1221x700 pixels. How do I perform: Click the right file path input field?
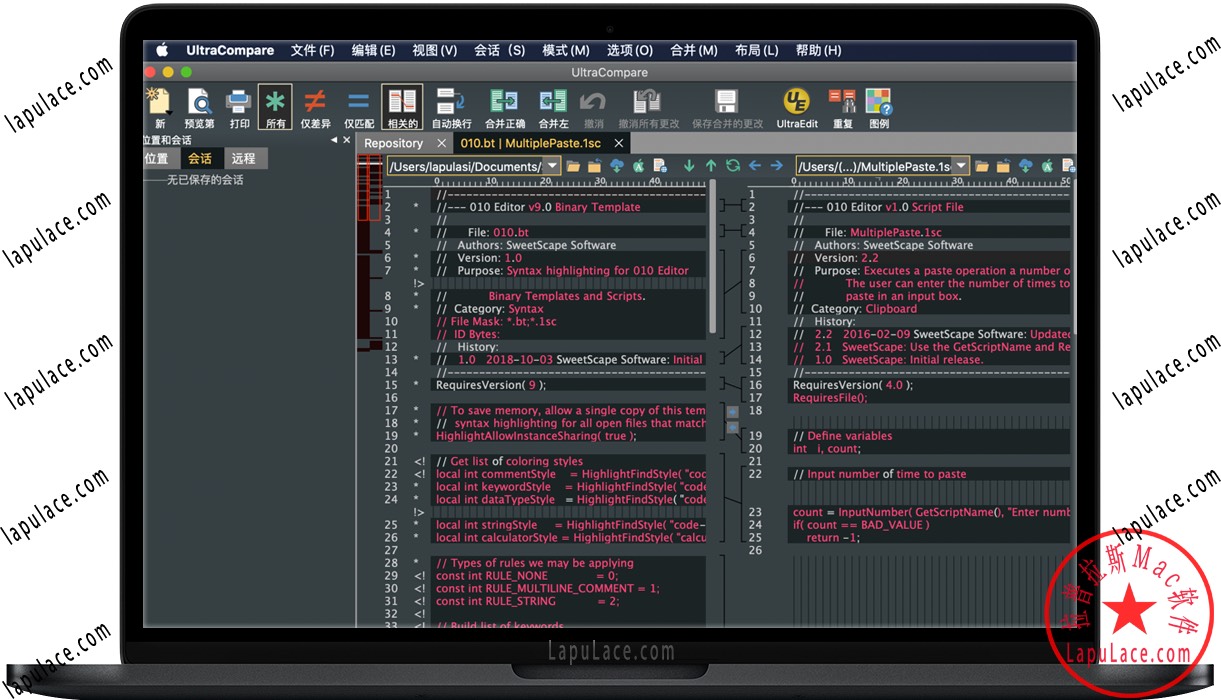[x=874, y=166]
